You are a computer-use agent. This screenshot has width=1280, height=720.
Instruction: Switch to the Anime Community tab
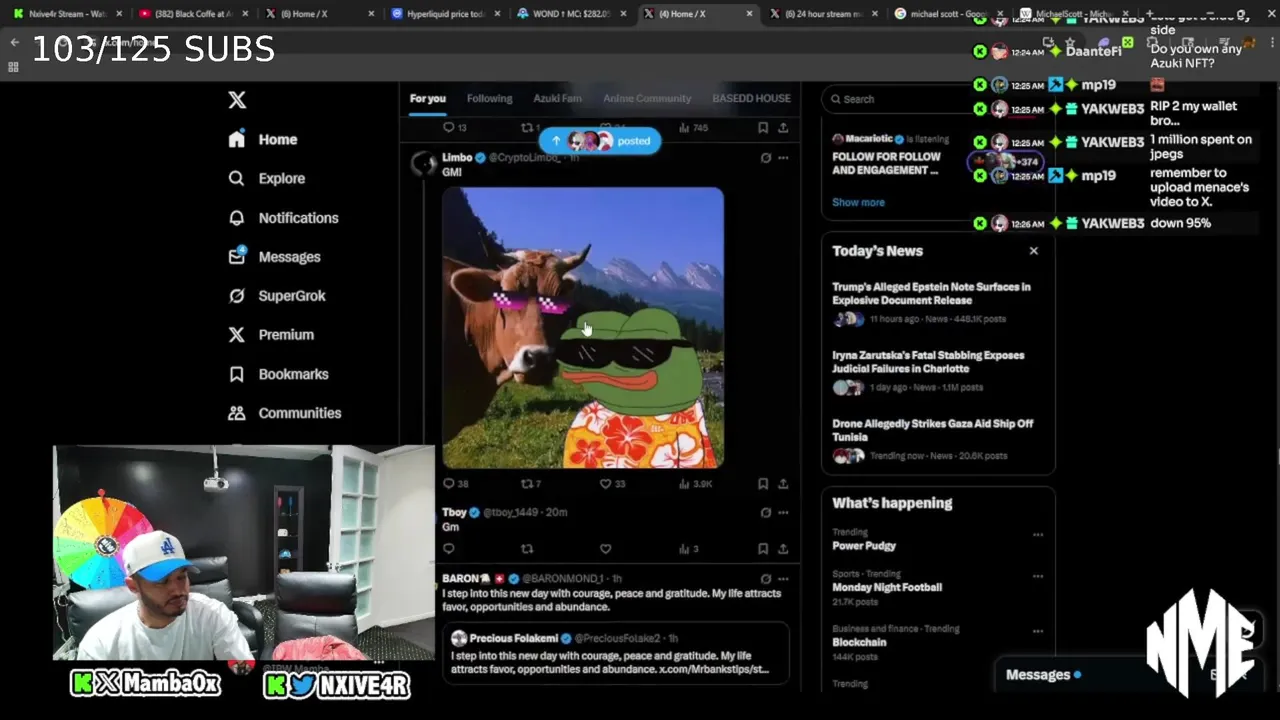click(647, 98)
